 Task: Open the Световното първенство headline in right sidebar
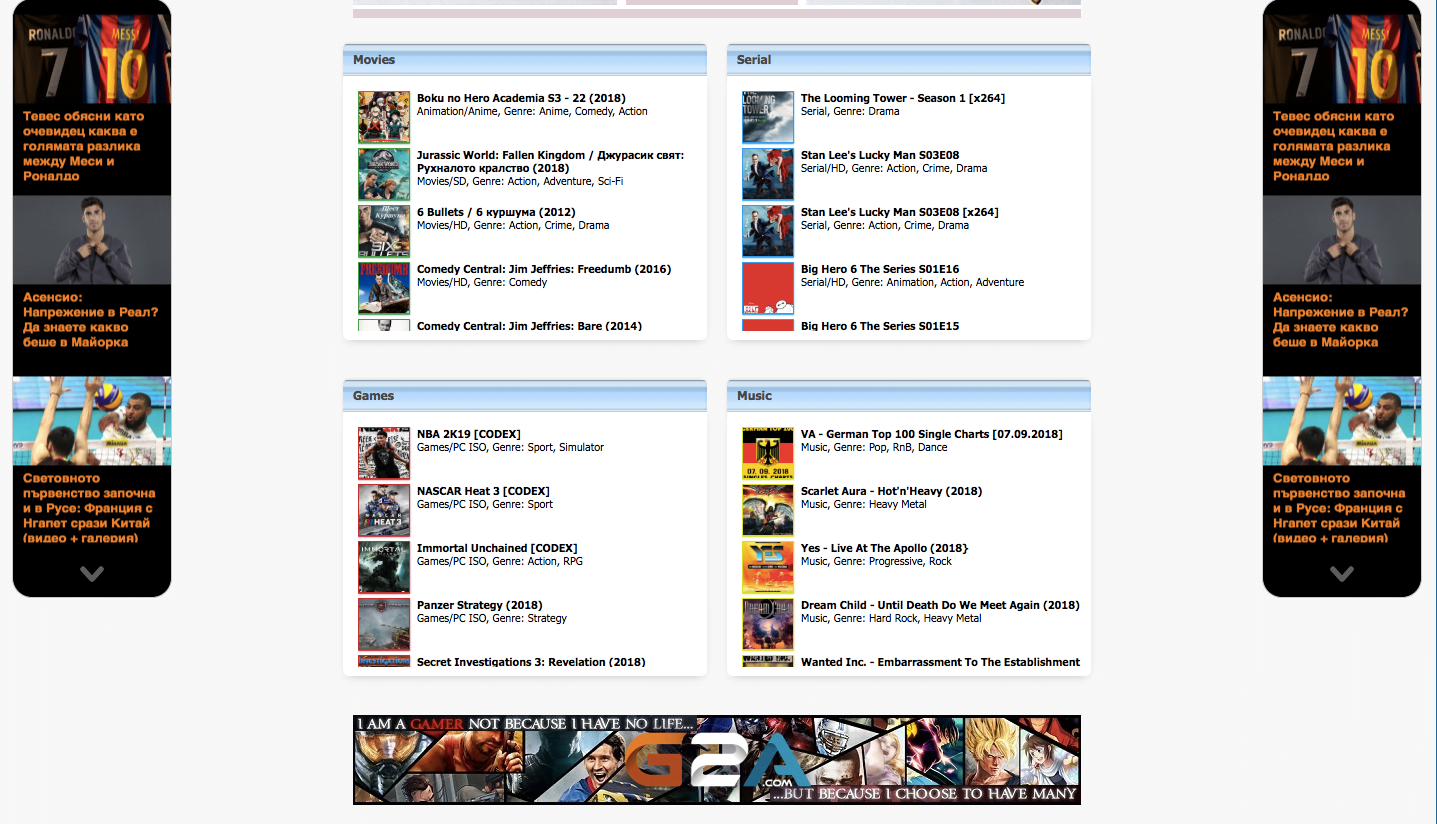tap(1339, 508)
